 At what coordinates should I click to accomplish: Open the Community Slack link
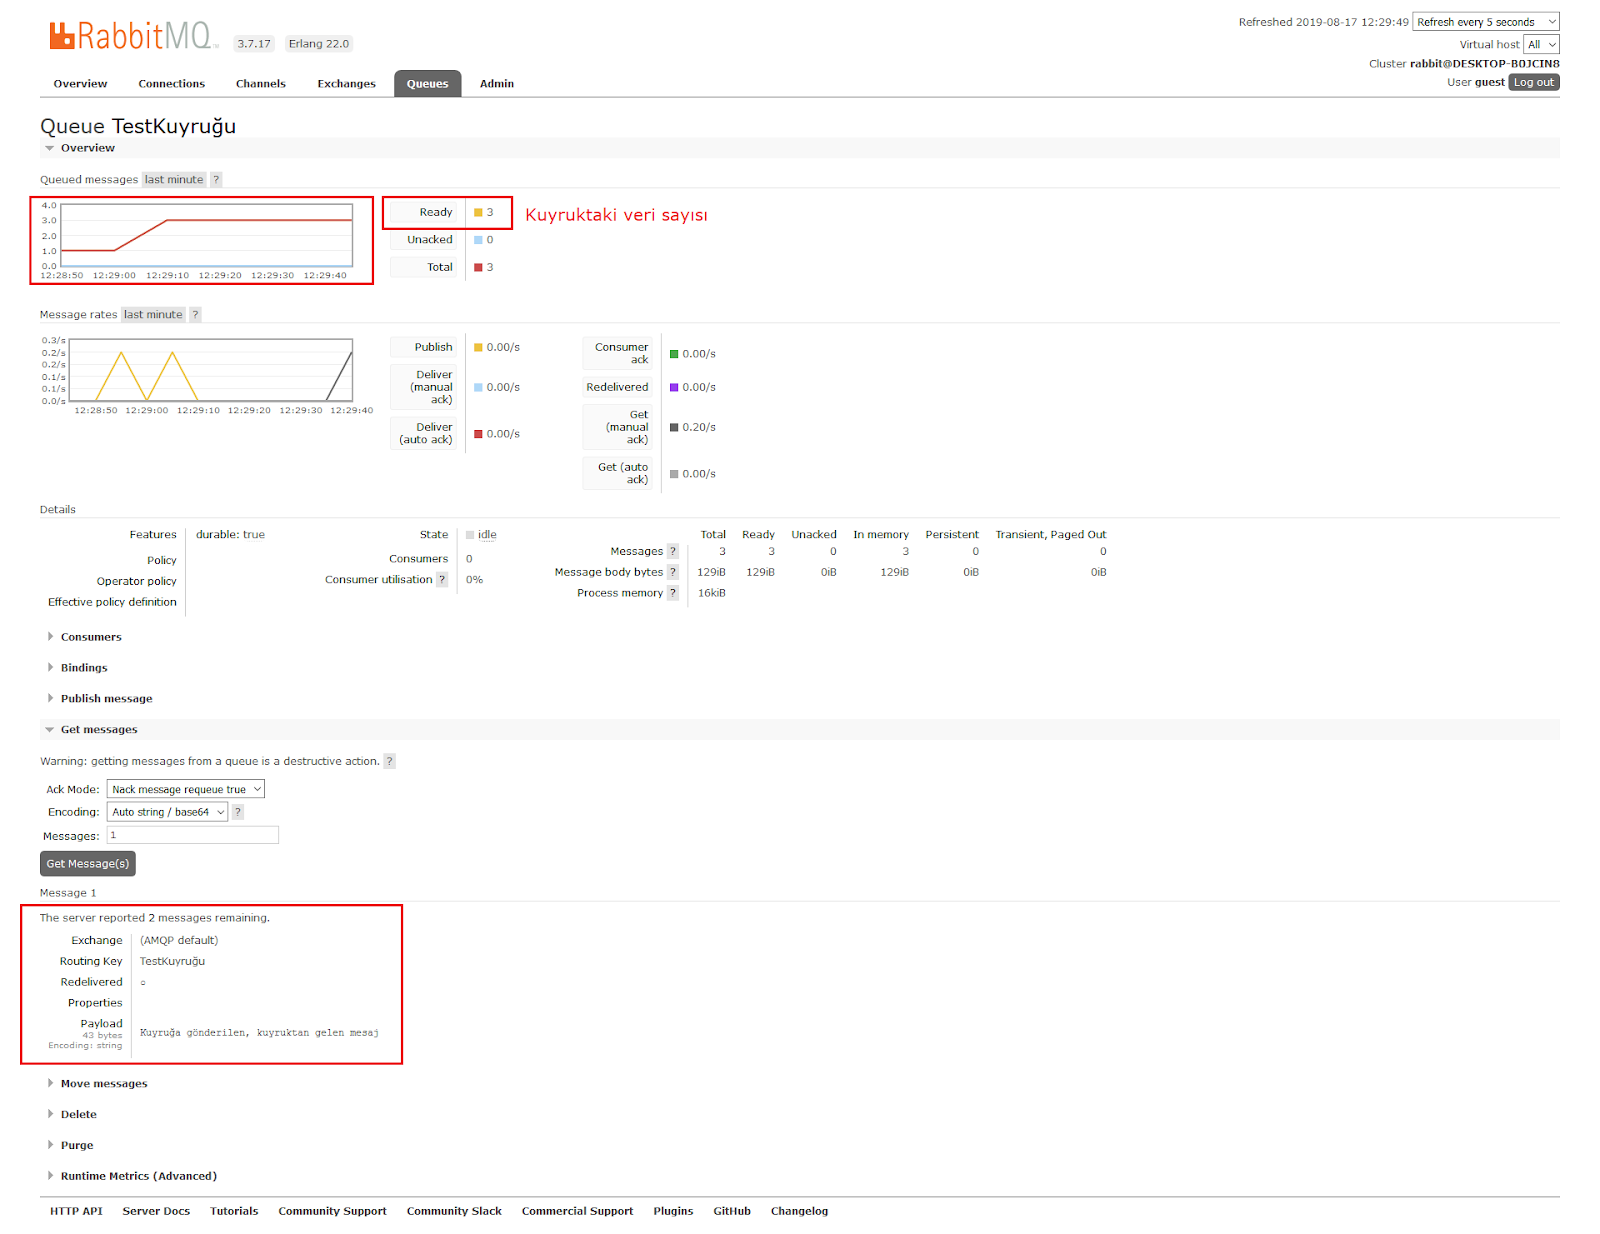click(454, 1212)
